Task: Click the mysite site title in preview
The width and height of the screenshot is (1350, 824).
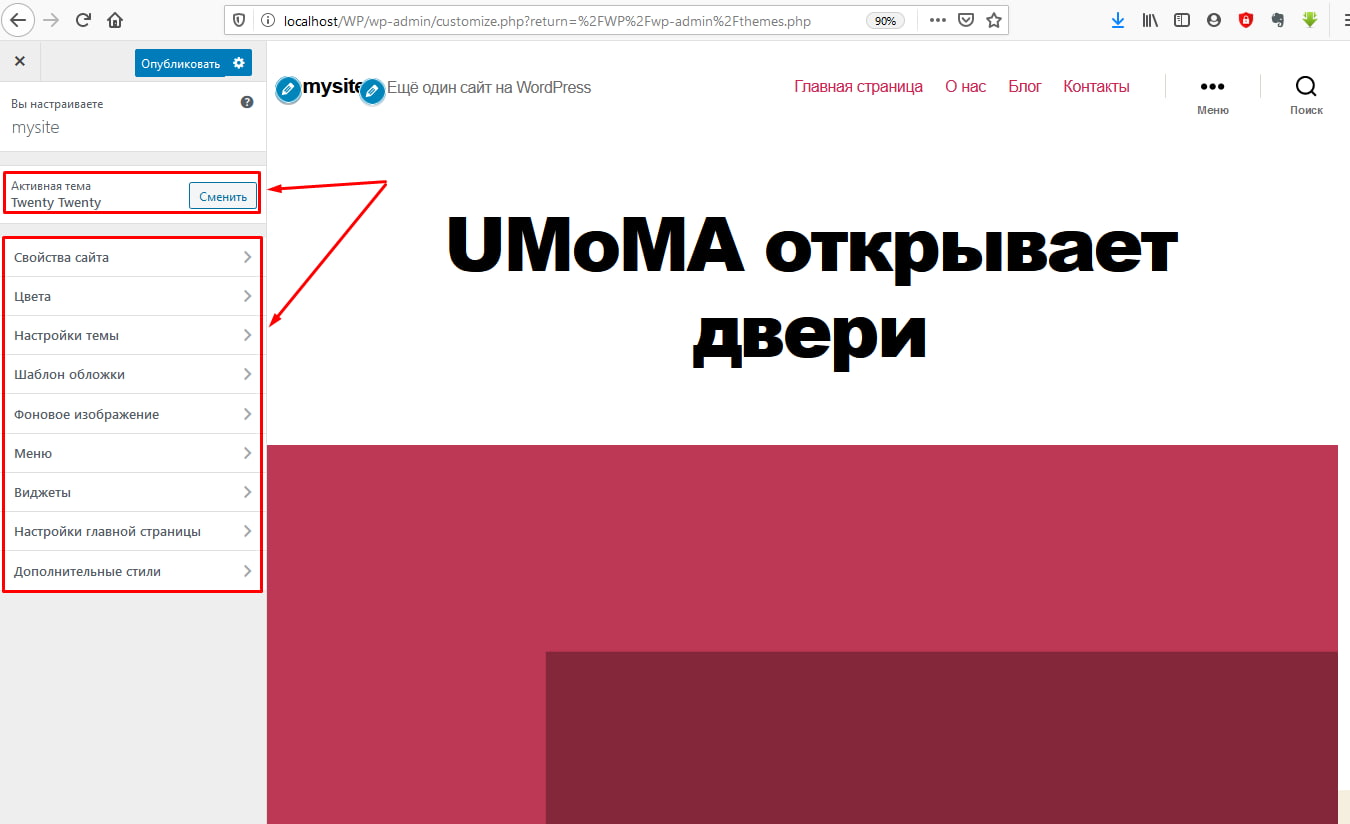Action: 331,87
